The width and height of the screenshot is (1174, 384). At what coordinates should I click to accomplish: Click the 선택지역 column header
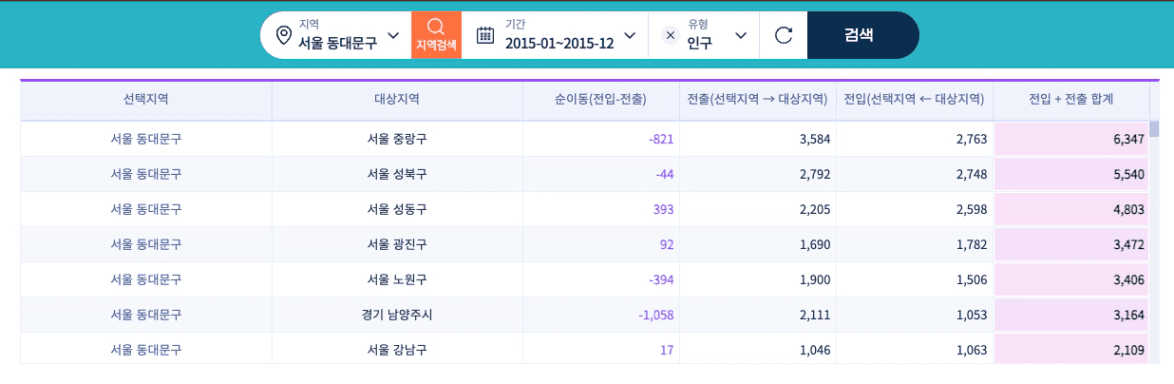coord(146,100)
